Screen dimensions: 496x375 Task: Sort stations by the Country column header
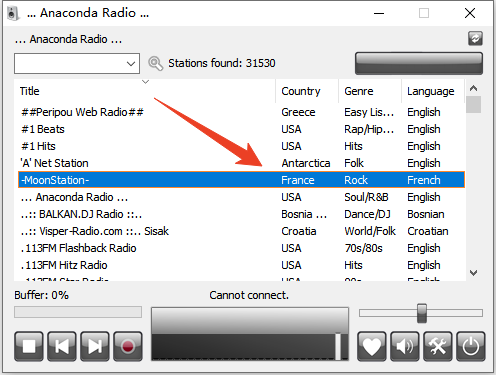307,91
